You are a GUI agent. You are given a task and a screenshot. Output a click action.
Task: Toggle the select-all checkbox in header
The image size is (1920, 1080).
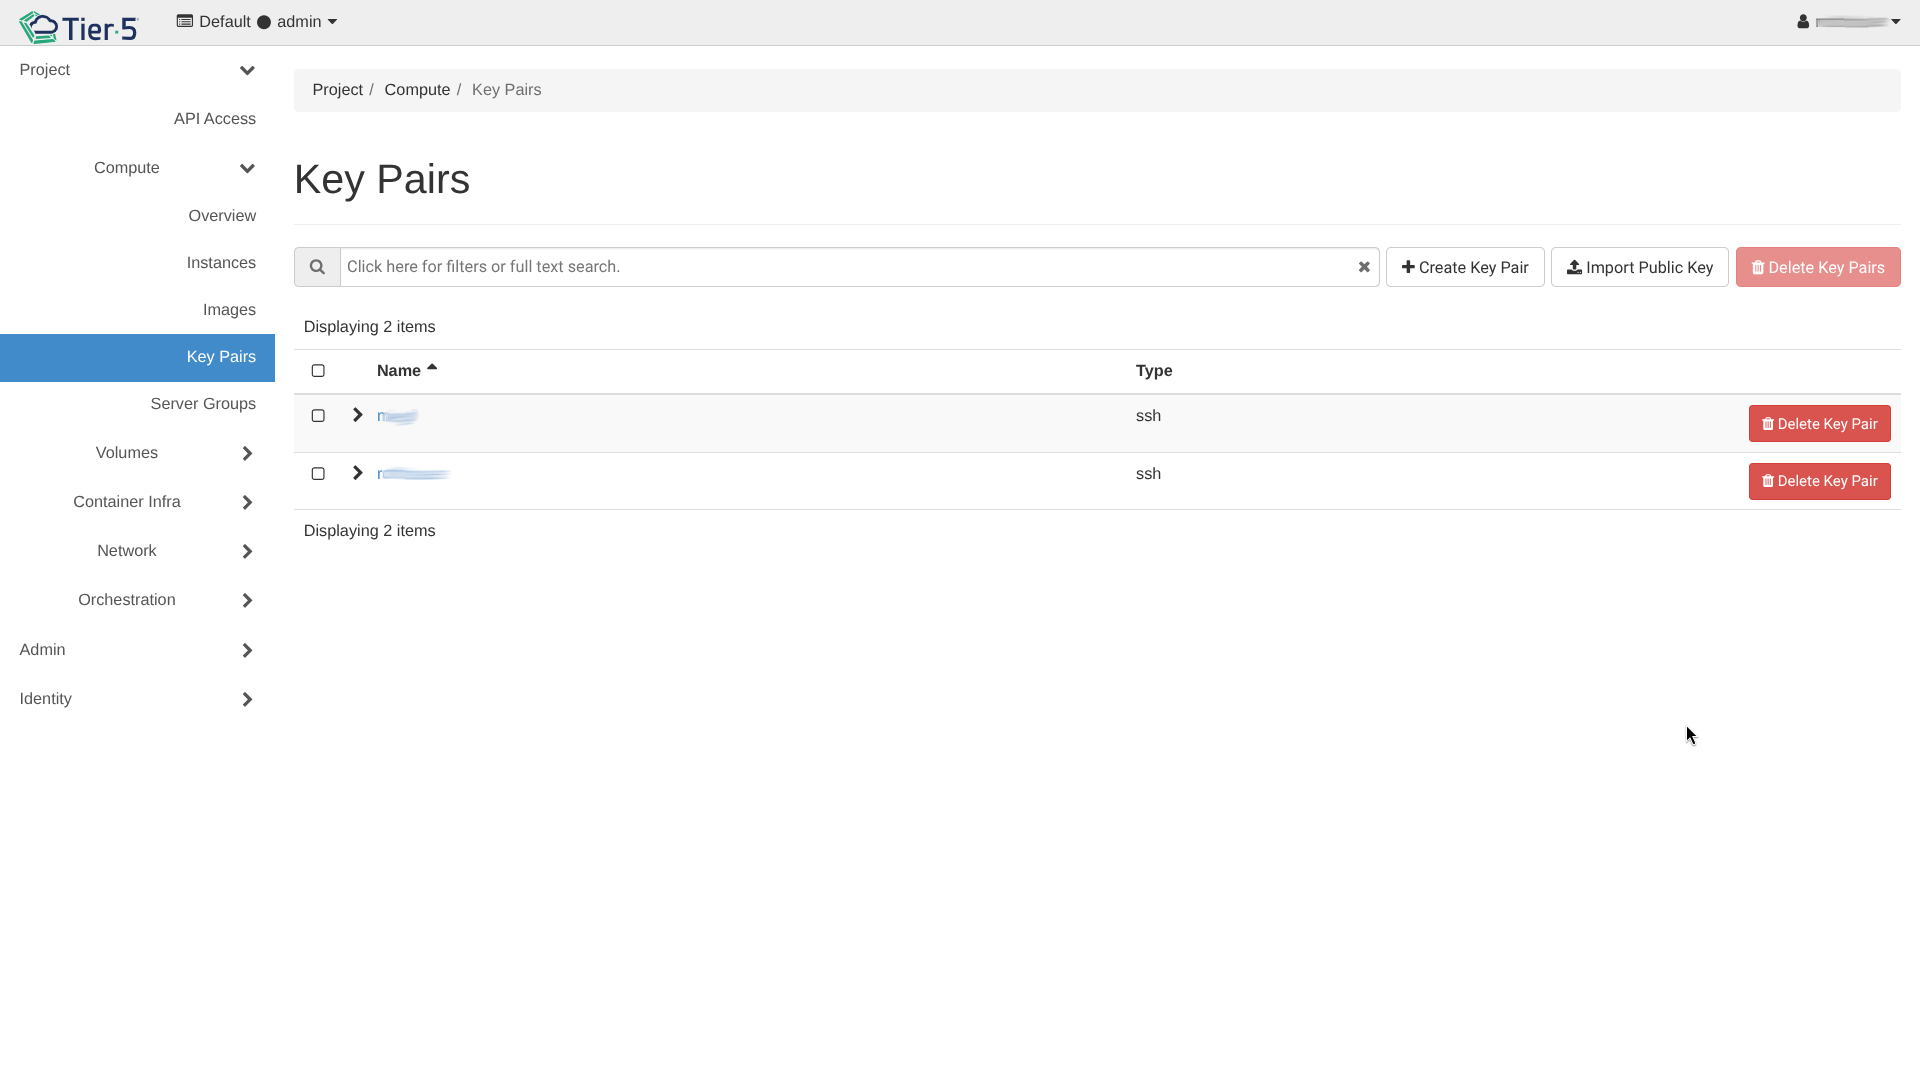click(x=318, y=371)
